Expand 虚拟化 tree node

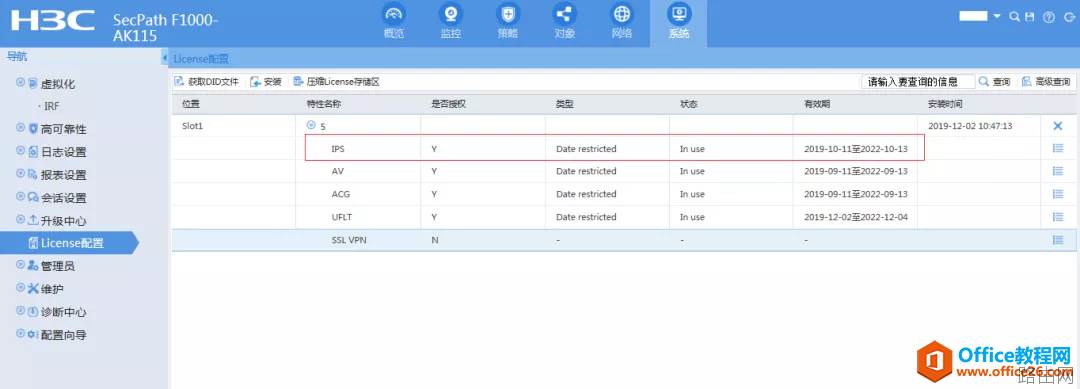click(x=21, y=83)
